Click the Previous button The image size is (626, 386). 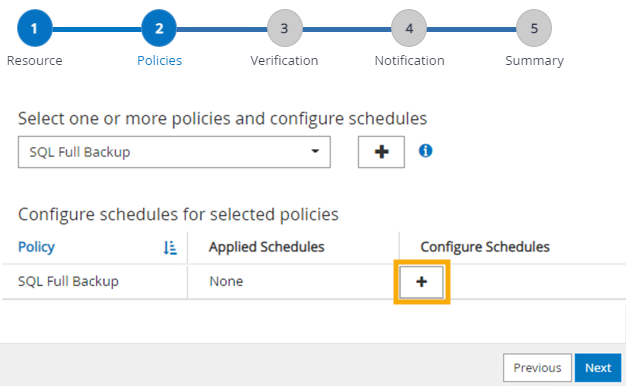[x=537, y=368]
